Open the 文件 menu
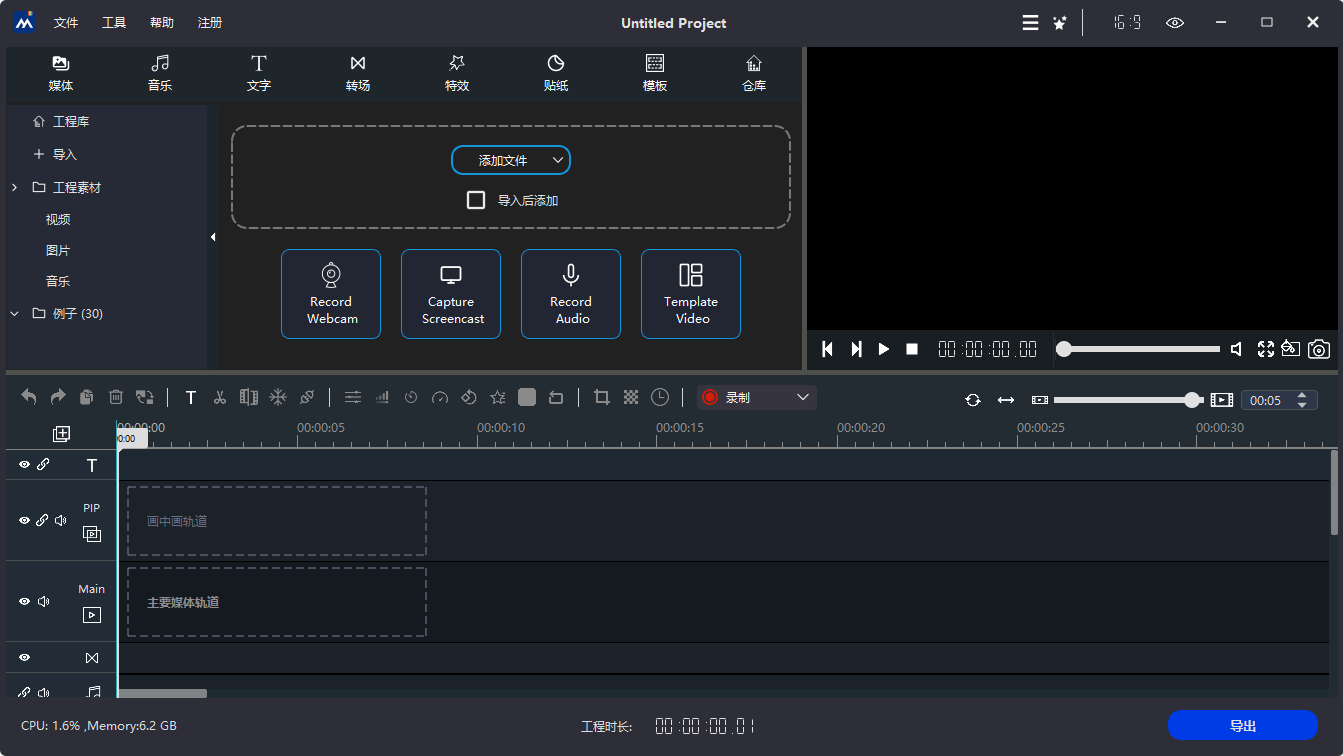The image size is (1343, 756). coord(65,22)
